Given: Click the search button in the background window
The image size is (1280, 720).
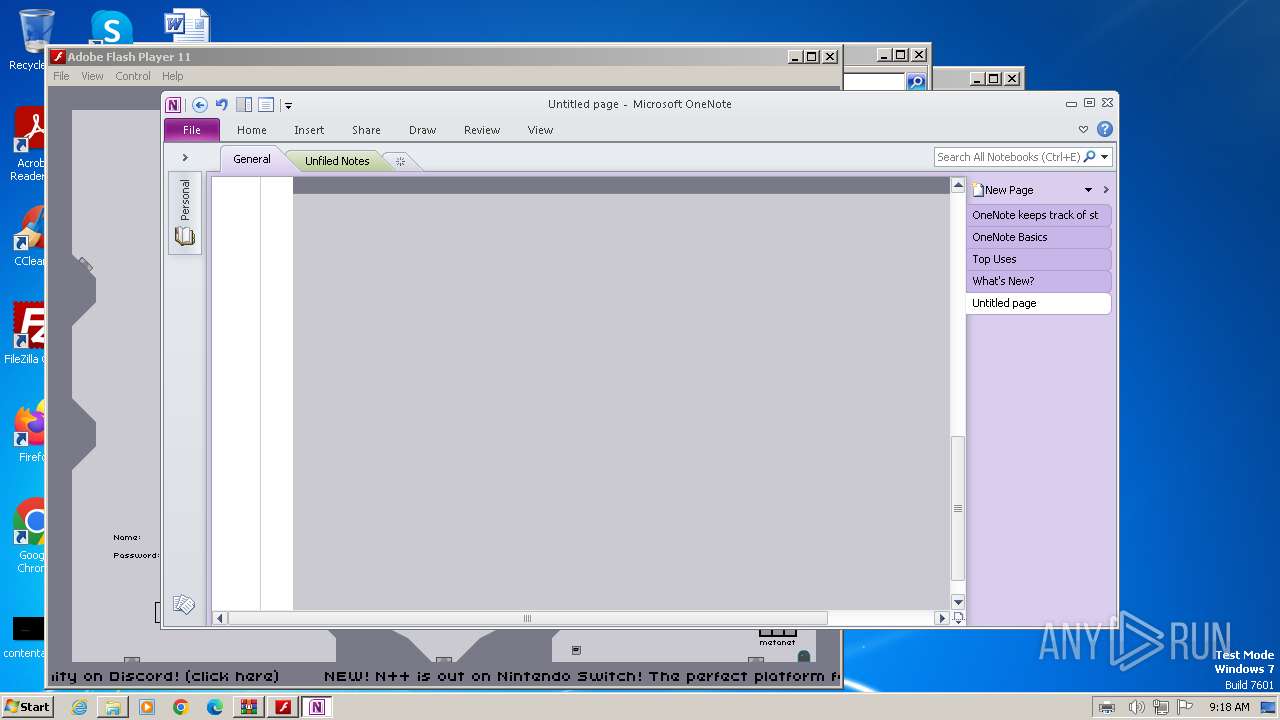Looking at the screenshot, I should click(916, 82).
